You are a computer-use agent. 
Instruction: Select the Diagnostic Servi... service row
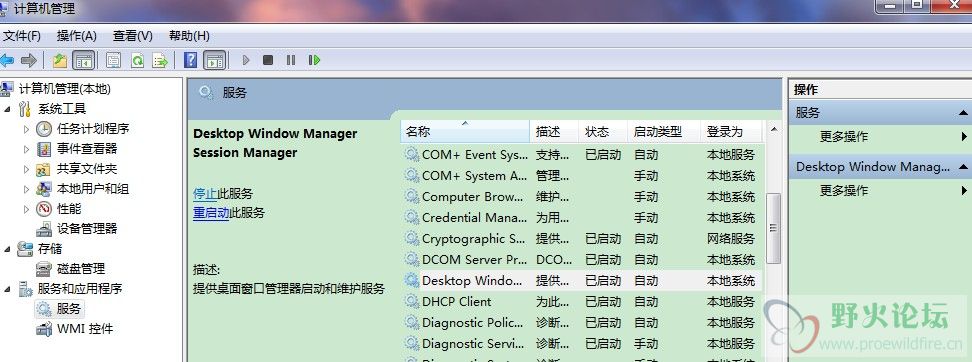click(581, 343)
